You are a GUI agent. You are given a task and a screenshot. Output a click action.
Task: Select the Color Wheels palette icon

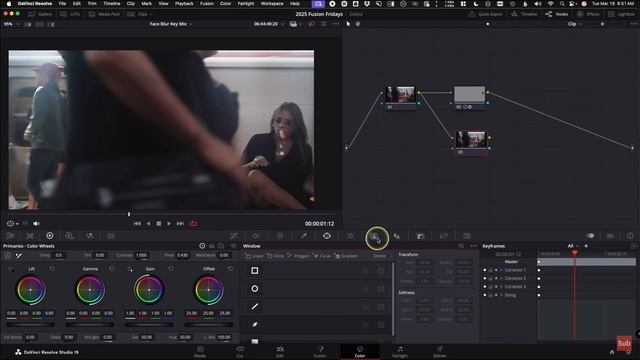pyautogui.click(x=50, y=236)
